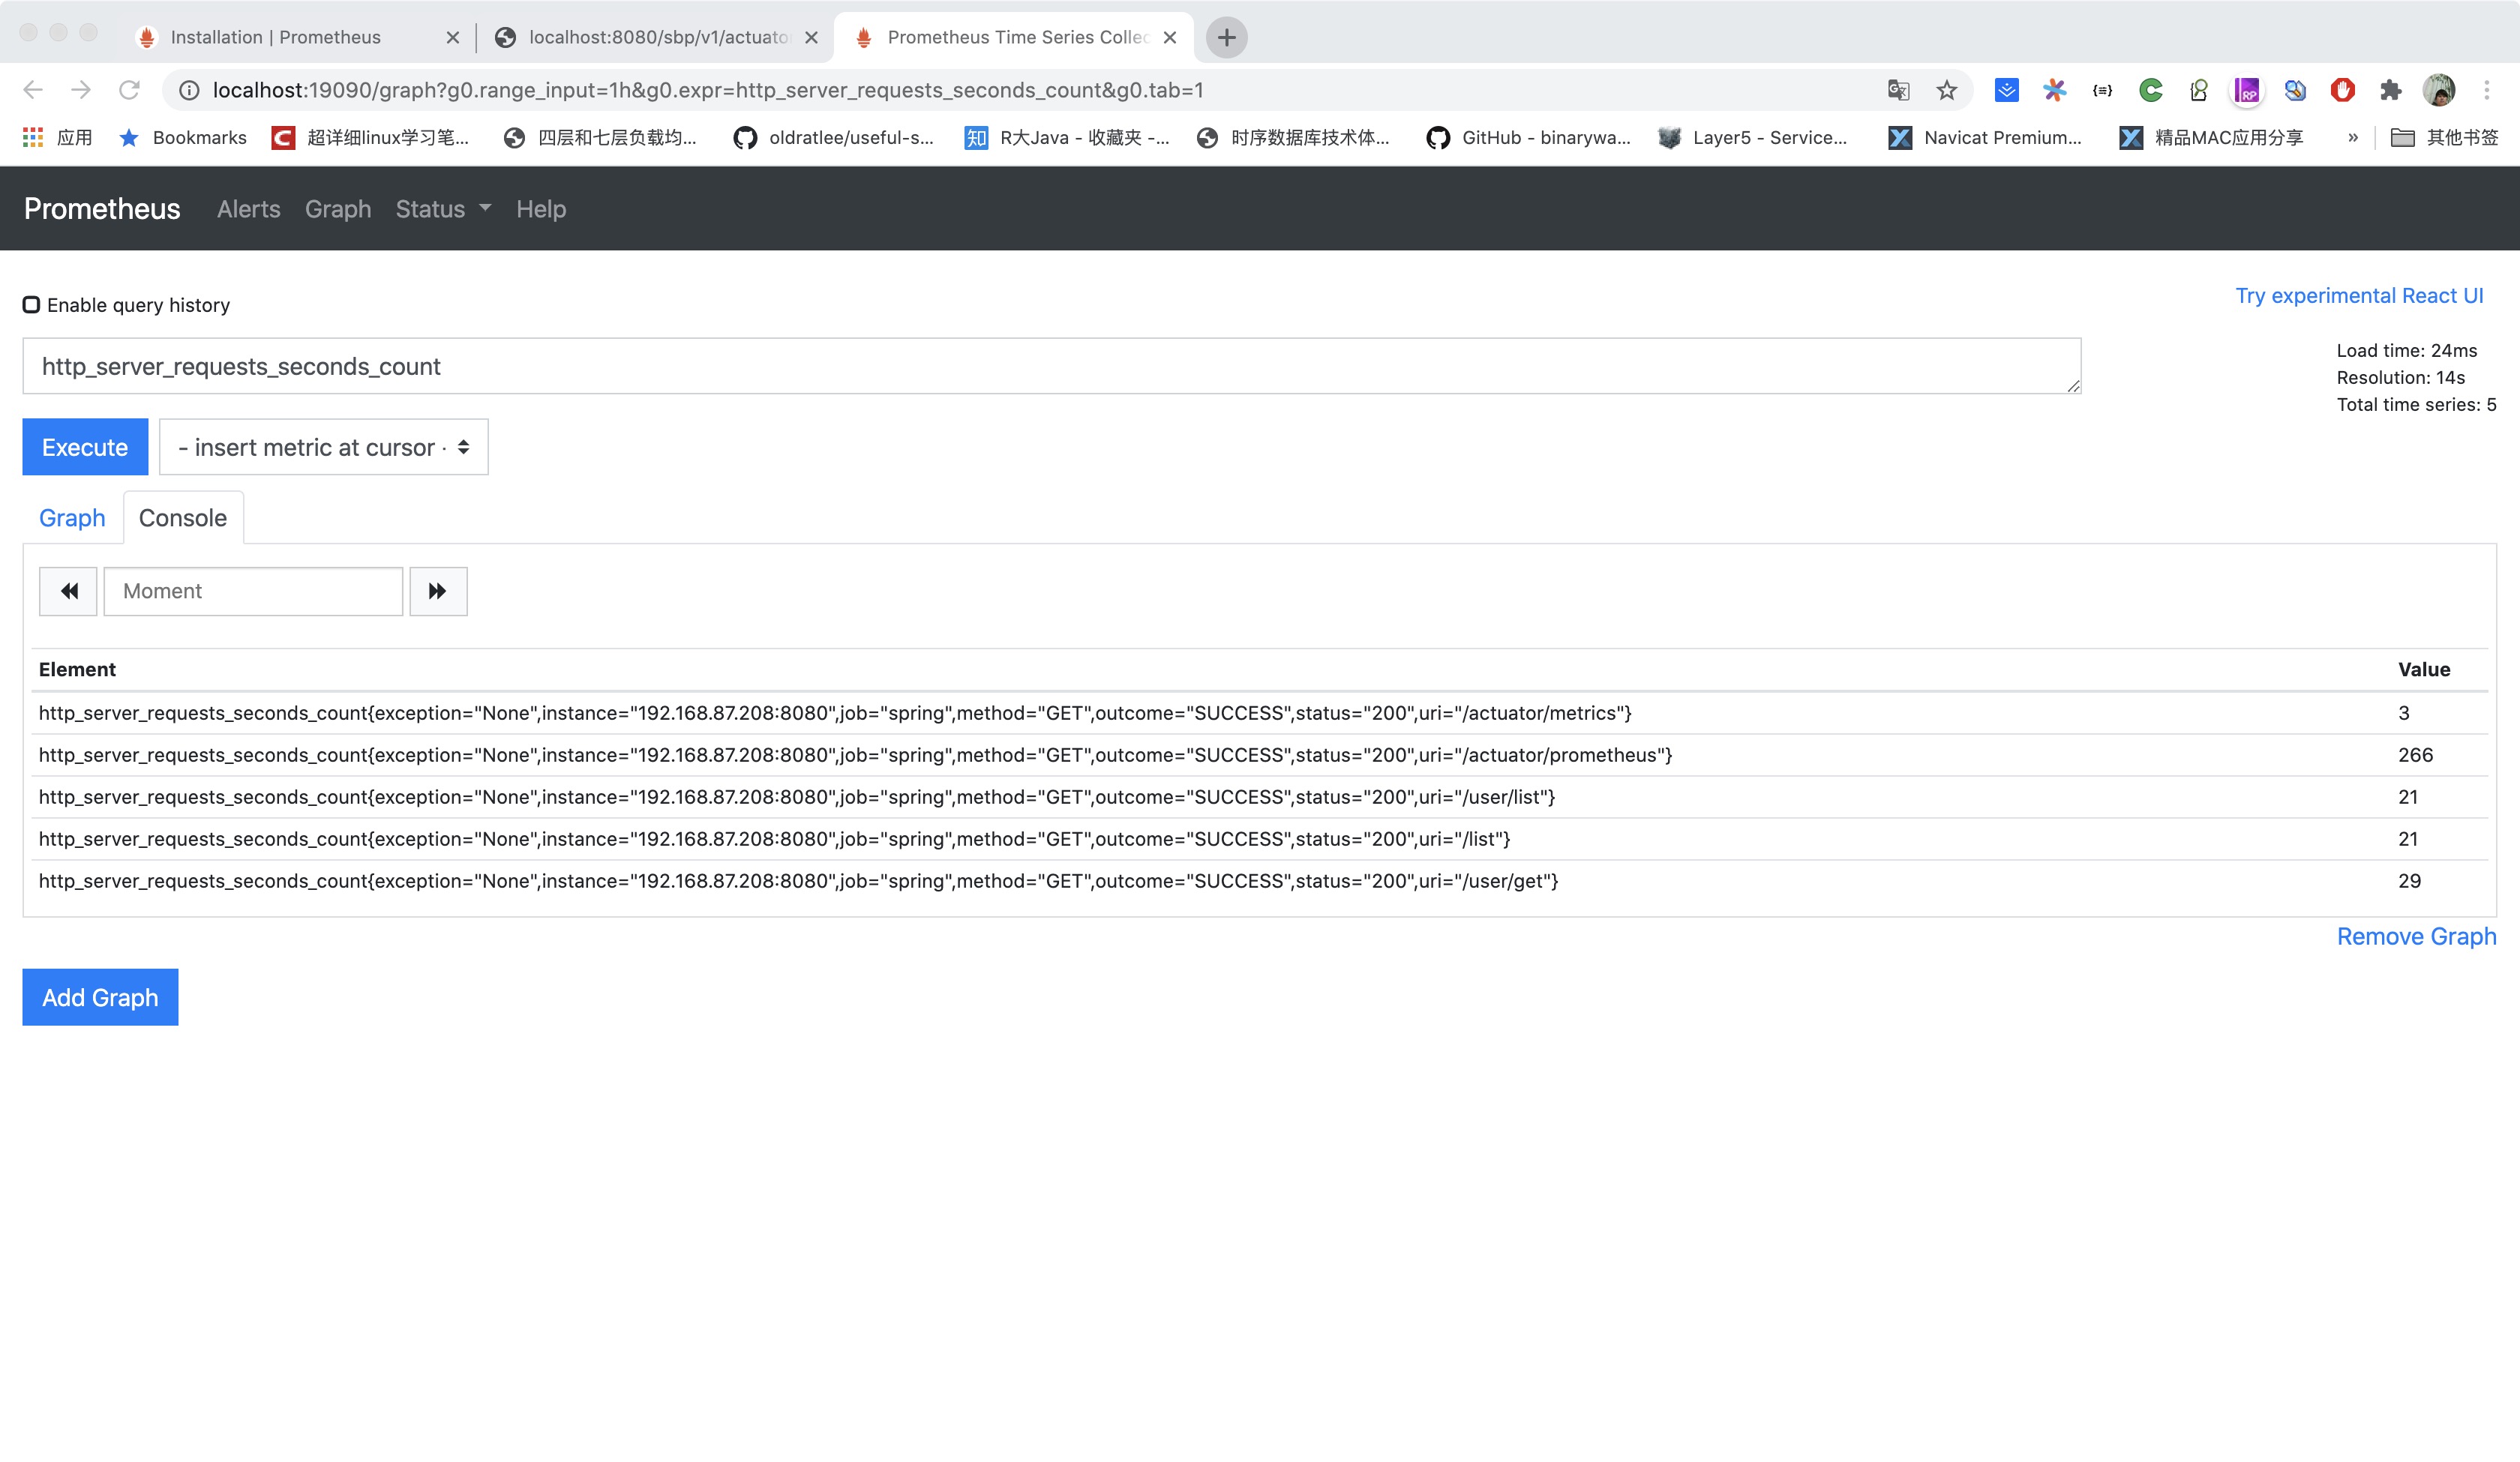The height and width of the screenshot is (1462, 2520).
Task: Click the Remove Graph link
Action: coord(2416,936)
